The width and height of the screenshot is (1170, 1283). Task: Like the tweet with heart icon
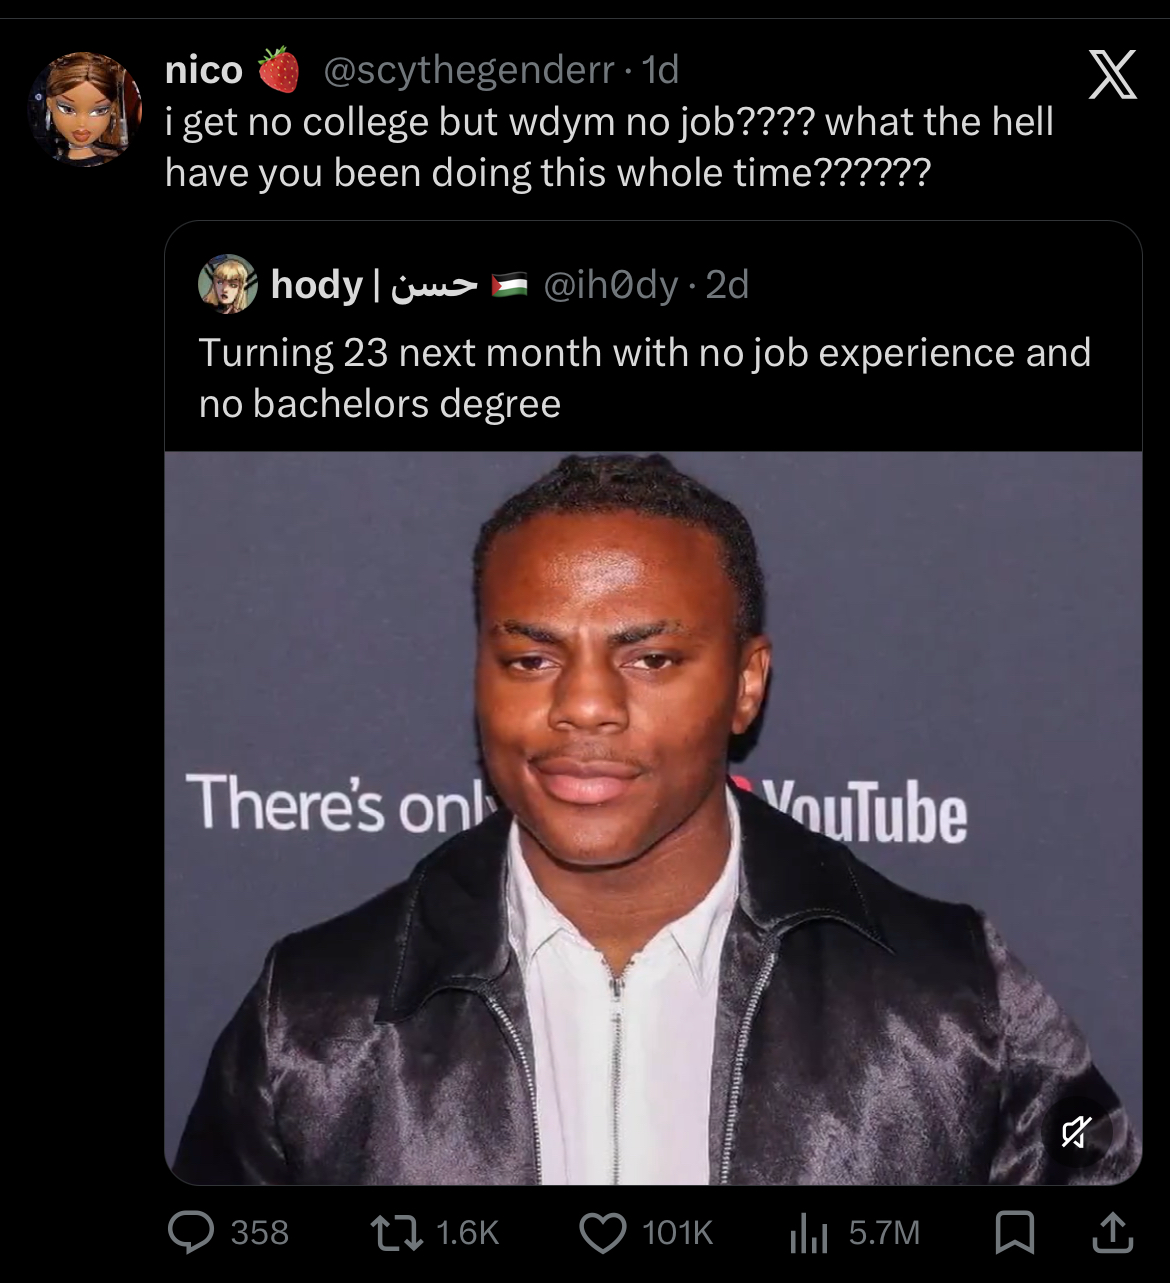click(x=603, y=1232)
